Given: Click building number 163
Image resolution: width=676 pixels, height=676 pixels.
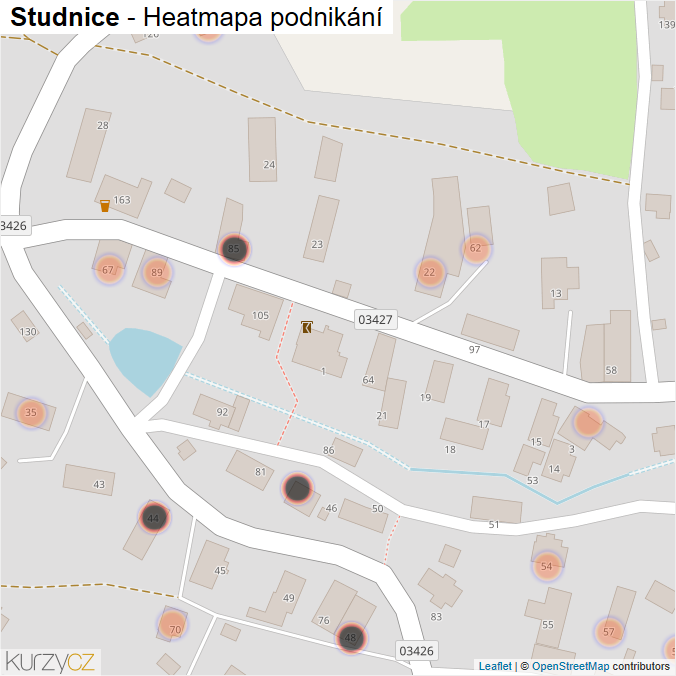Looking at the screenshot, I should (x=122, y=200).
